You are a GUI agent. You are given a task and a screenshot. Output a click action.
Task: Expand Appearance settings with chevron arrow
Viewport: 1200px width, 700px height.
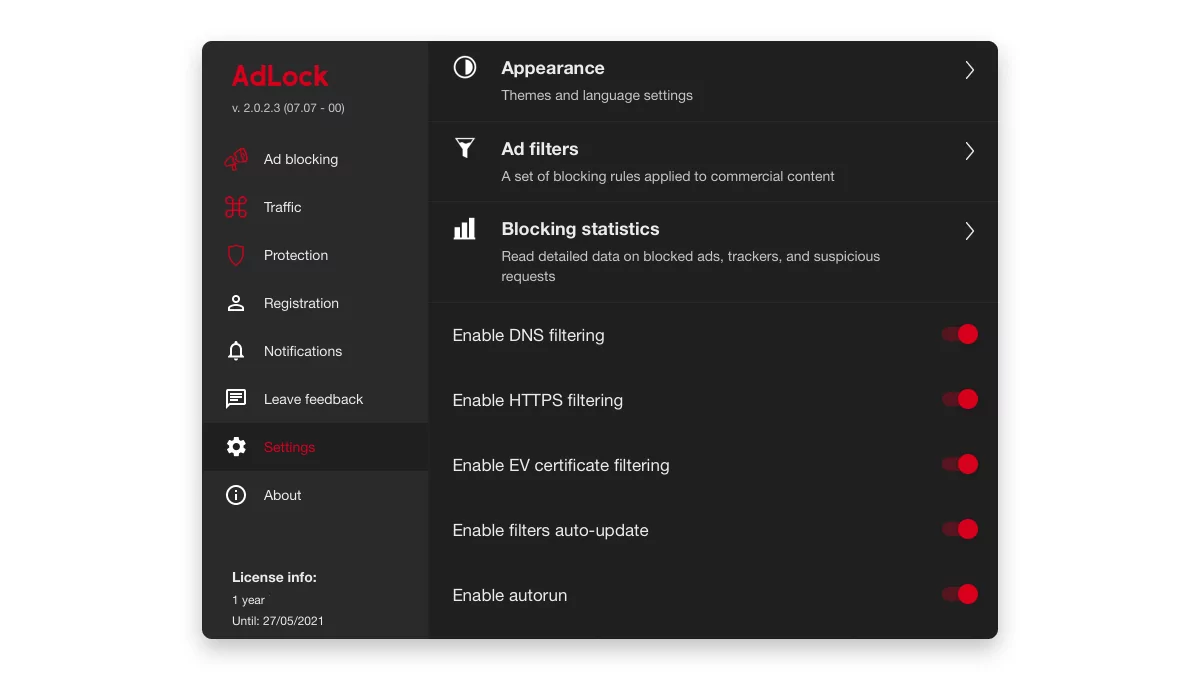point(969,70)
